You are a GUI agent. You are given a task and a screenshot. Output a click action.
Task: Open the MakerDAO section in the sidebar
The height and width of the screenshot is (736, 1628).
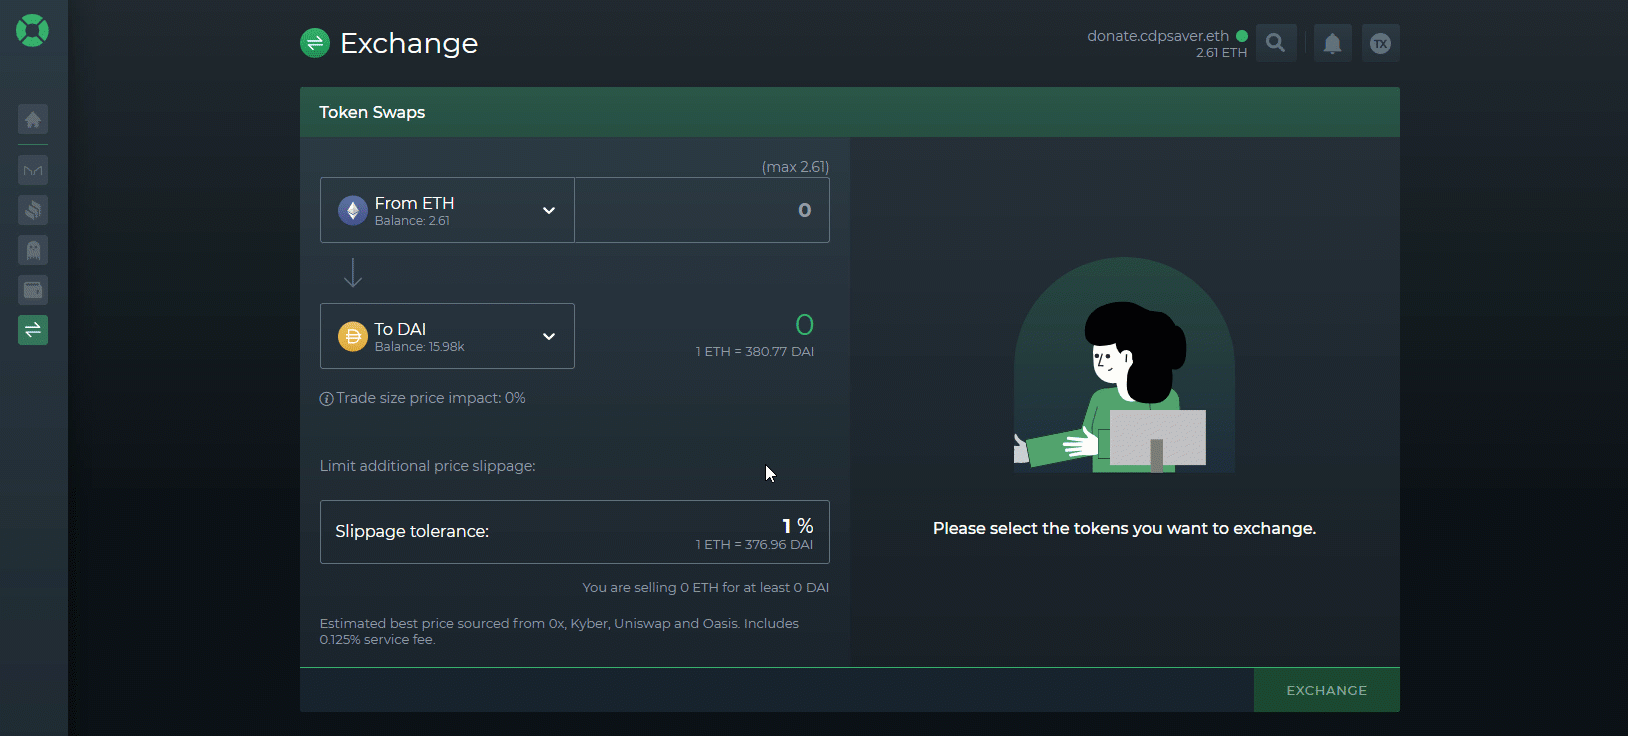point(33,170)
